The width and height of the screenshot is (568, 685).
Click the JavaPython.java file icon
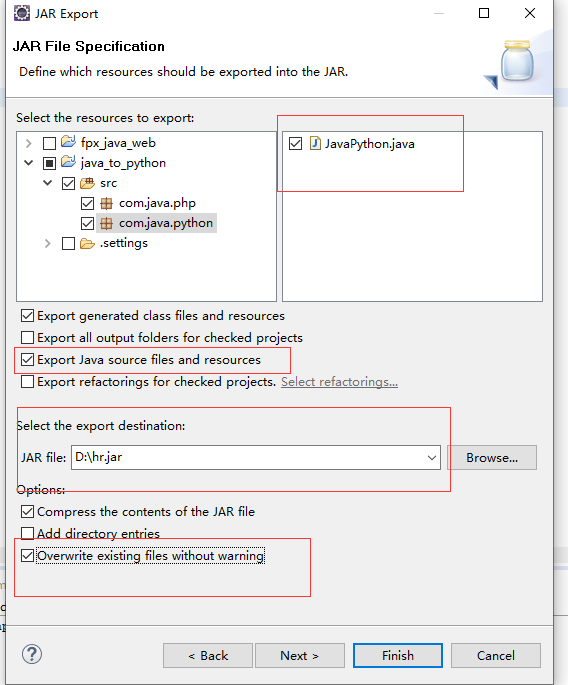[315, 143]
